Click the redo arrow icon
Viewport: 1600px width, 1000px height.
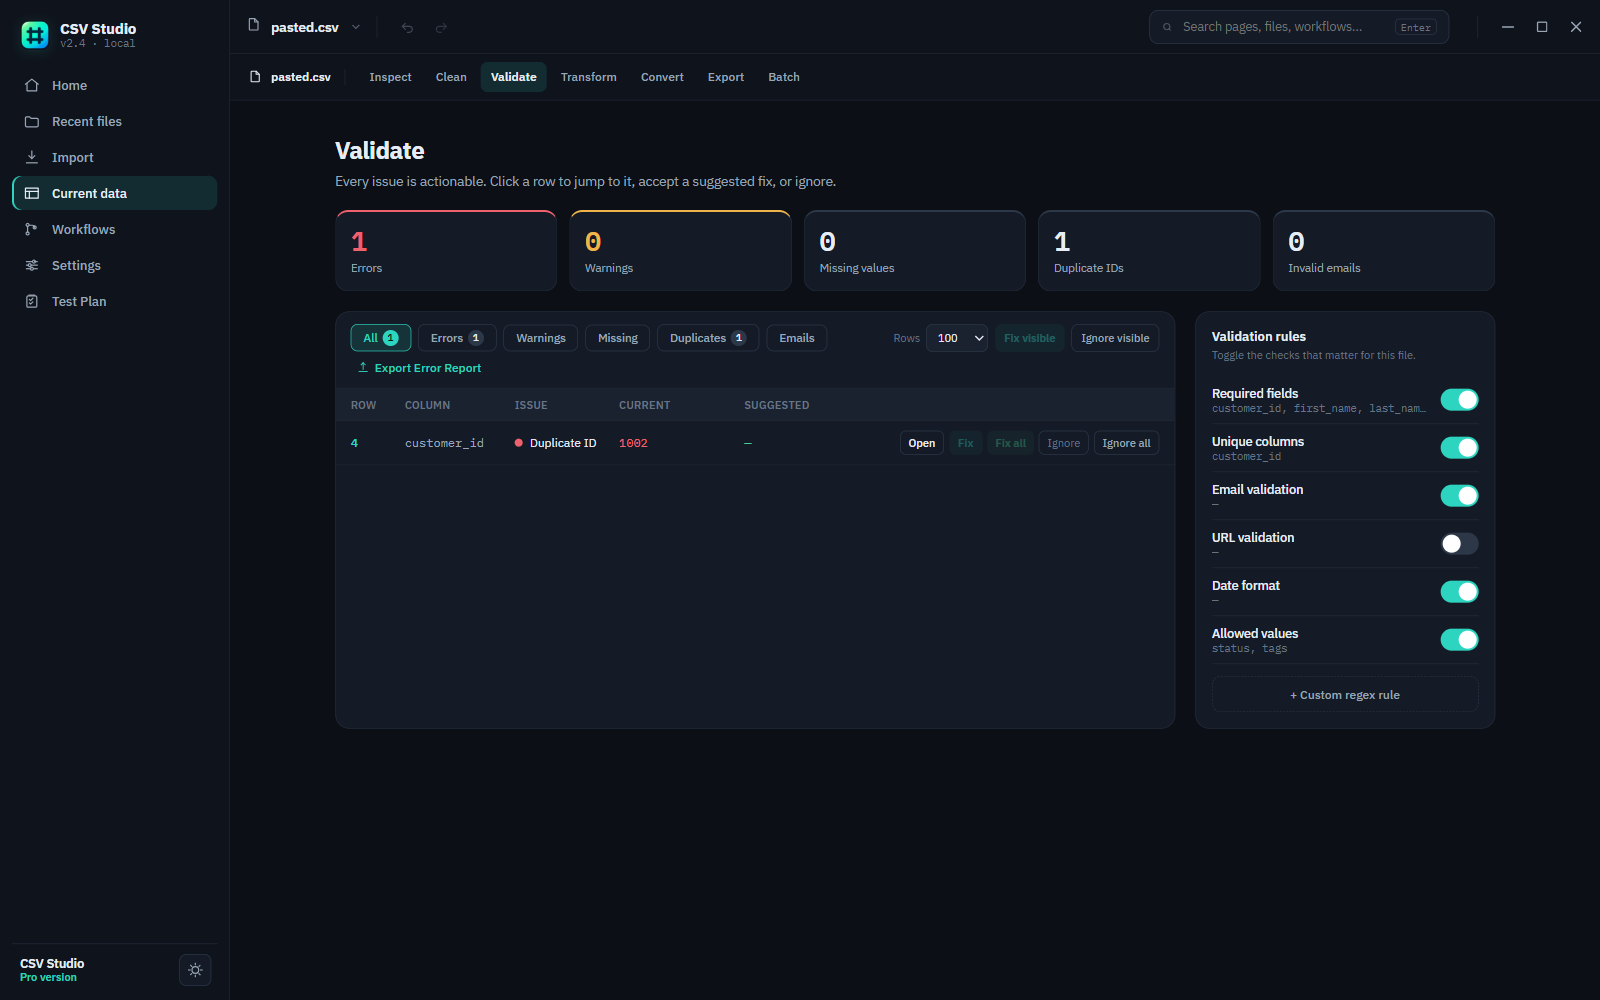pyautogui.click(x=441, y=27)
